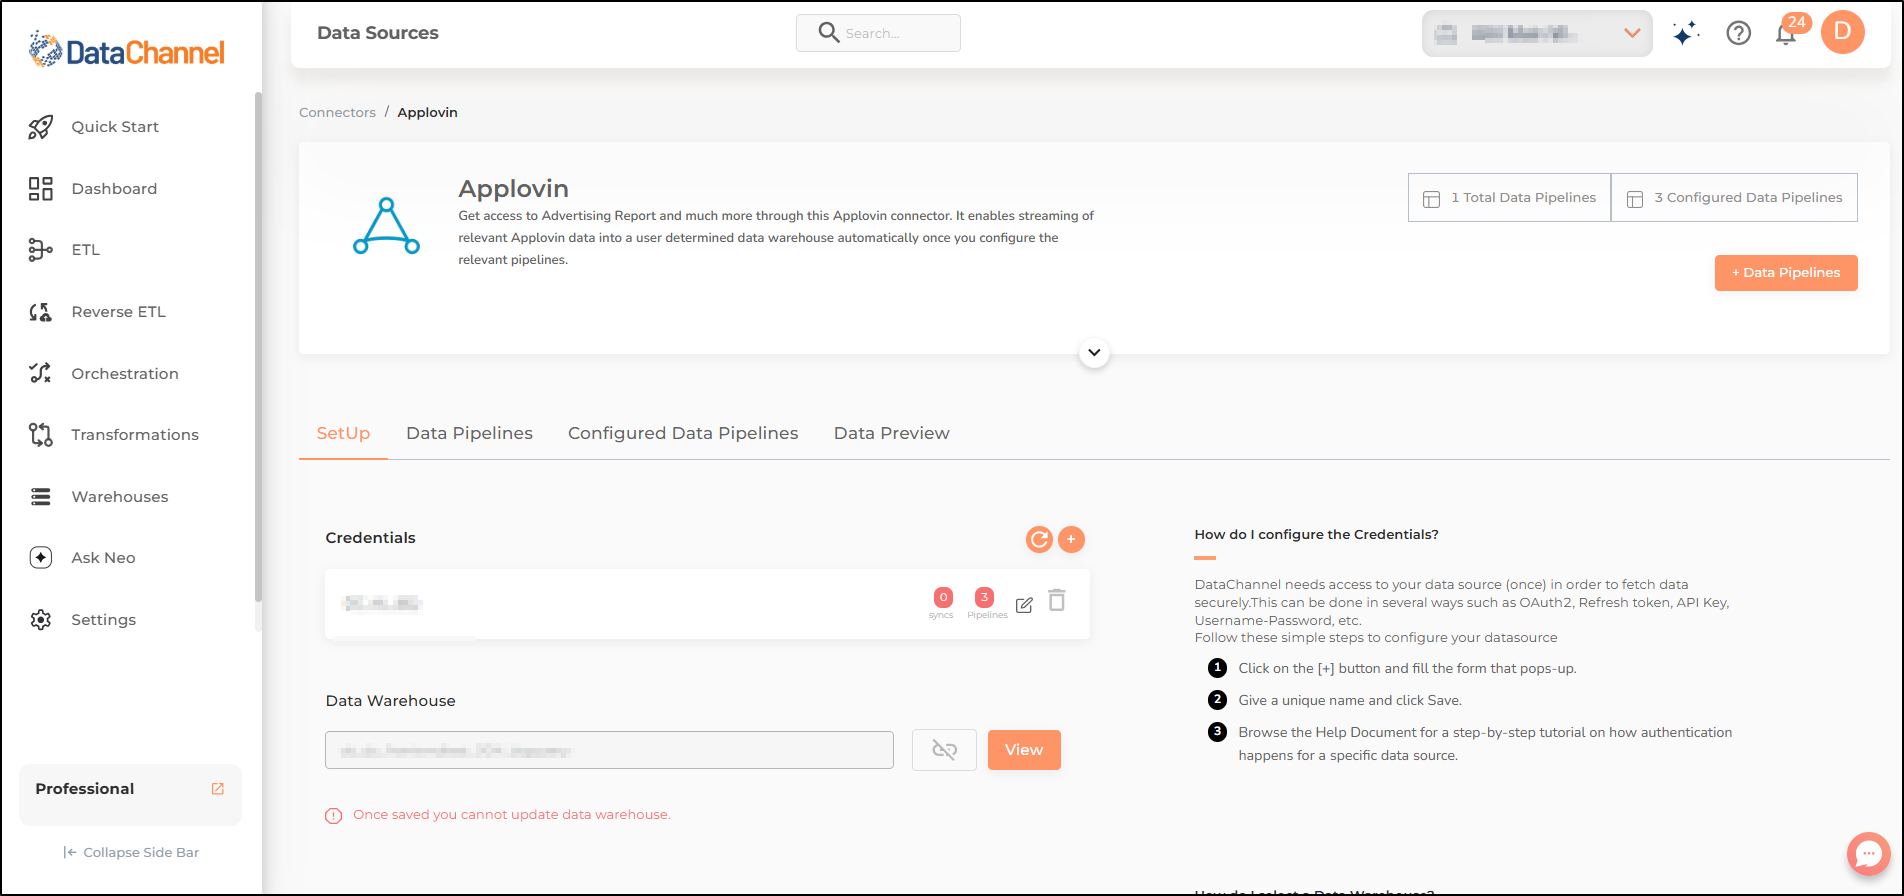
Task: Open the Professional plan external link icon
Action: pos(218,789)
